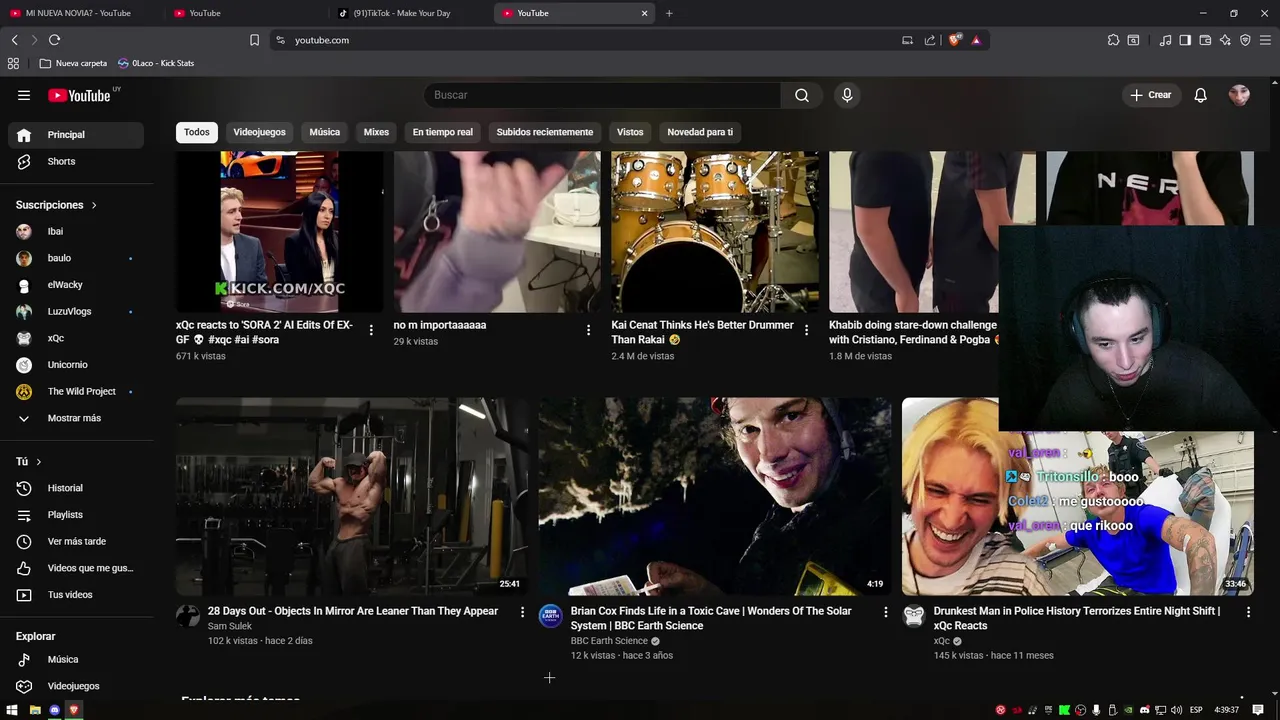Open The Wild Project subscription
This screenshot has width=1280, height=720.
(76, 391)
